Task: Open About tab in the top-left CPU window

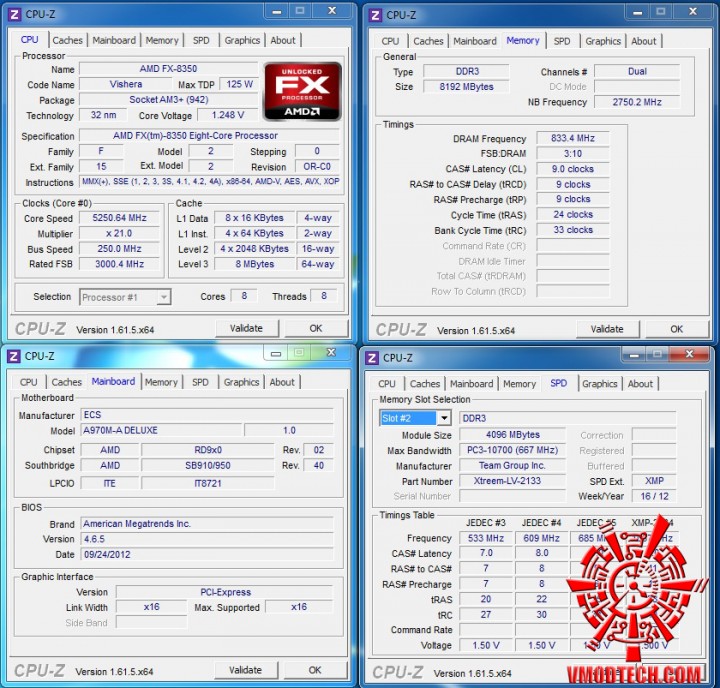Action: [x=283, y=40]
